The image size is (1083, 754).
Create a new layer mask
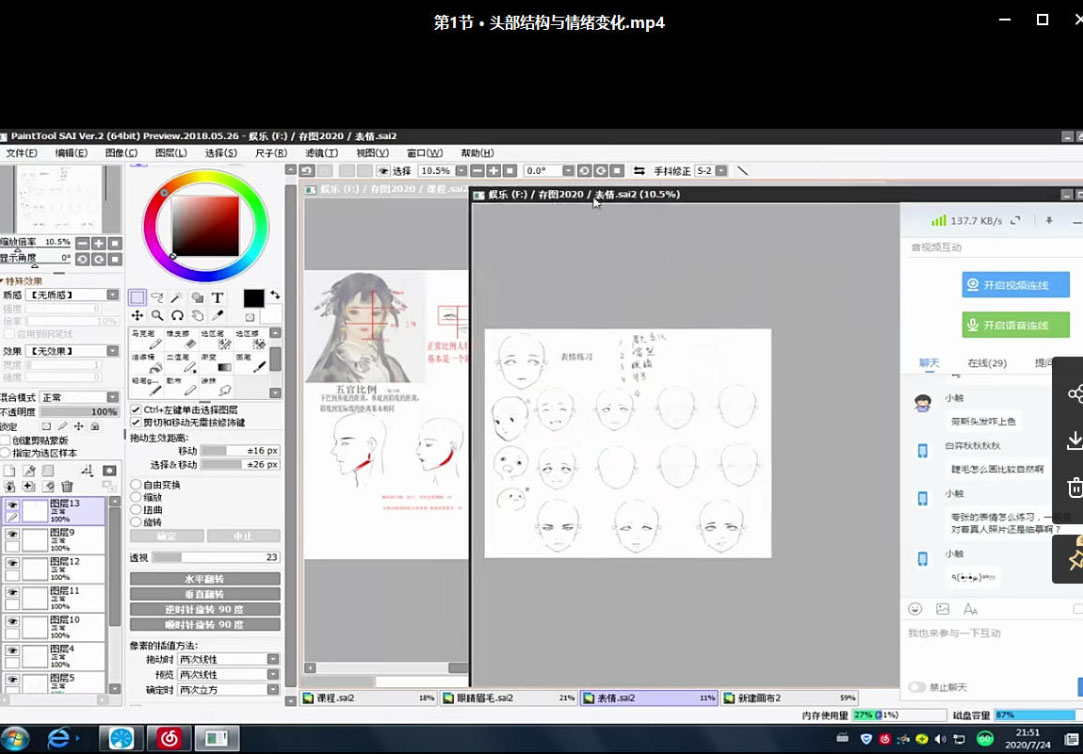[109, 471]
